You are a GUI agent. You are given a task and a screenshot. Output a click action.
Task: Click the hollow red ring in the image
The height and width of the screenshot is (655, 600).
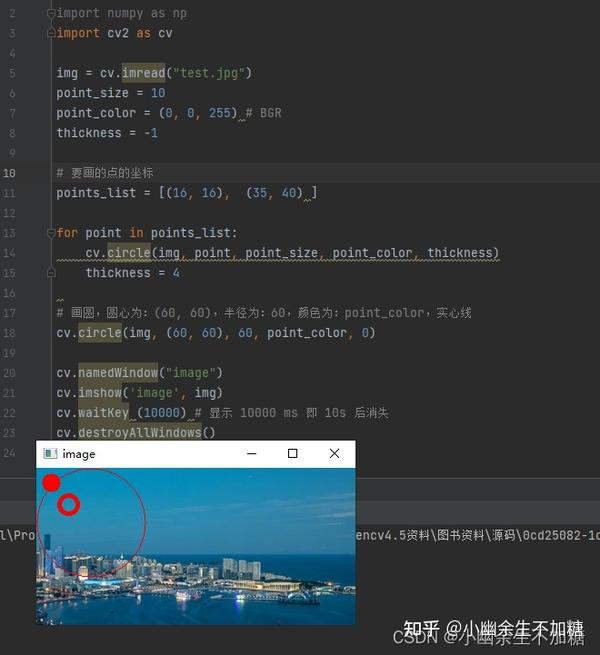[69, 505]
